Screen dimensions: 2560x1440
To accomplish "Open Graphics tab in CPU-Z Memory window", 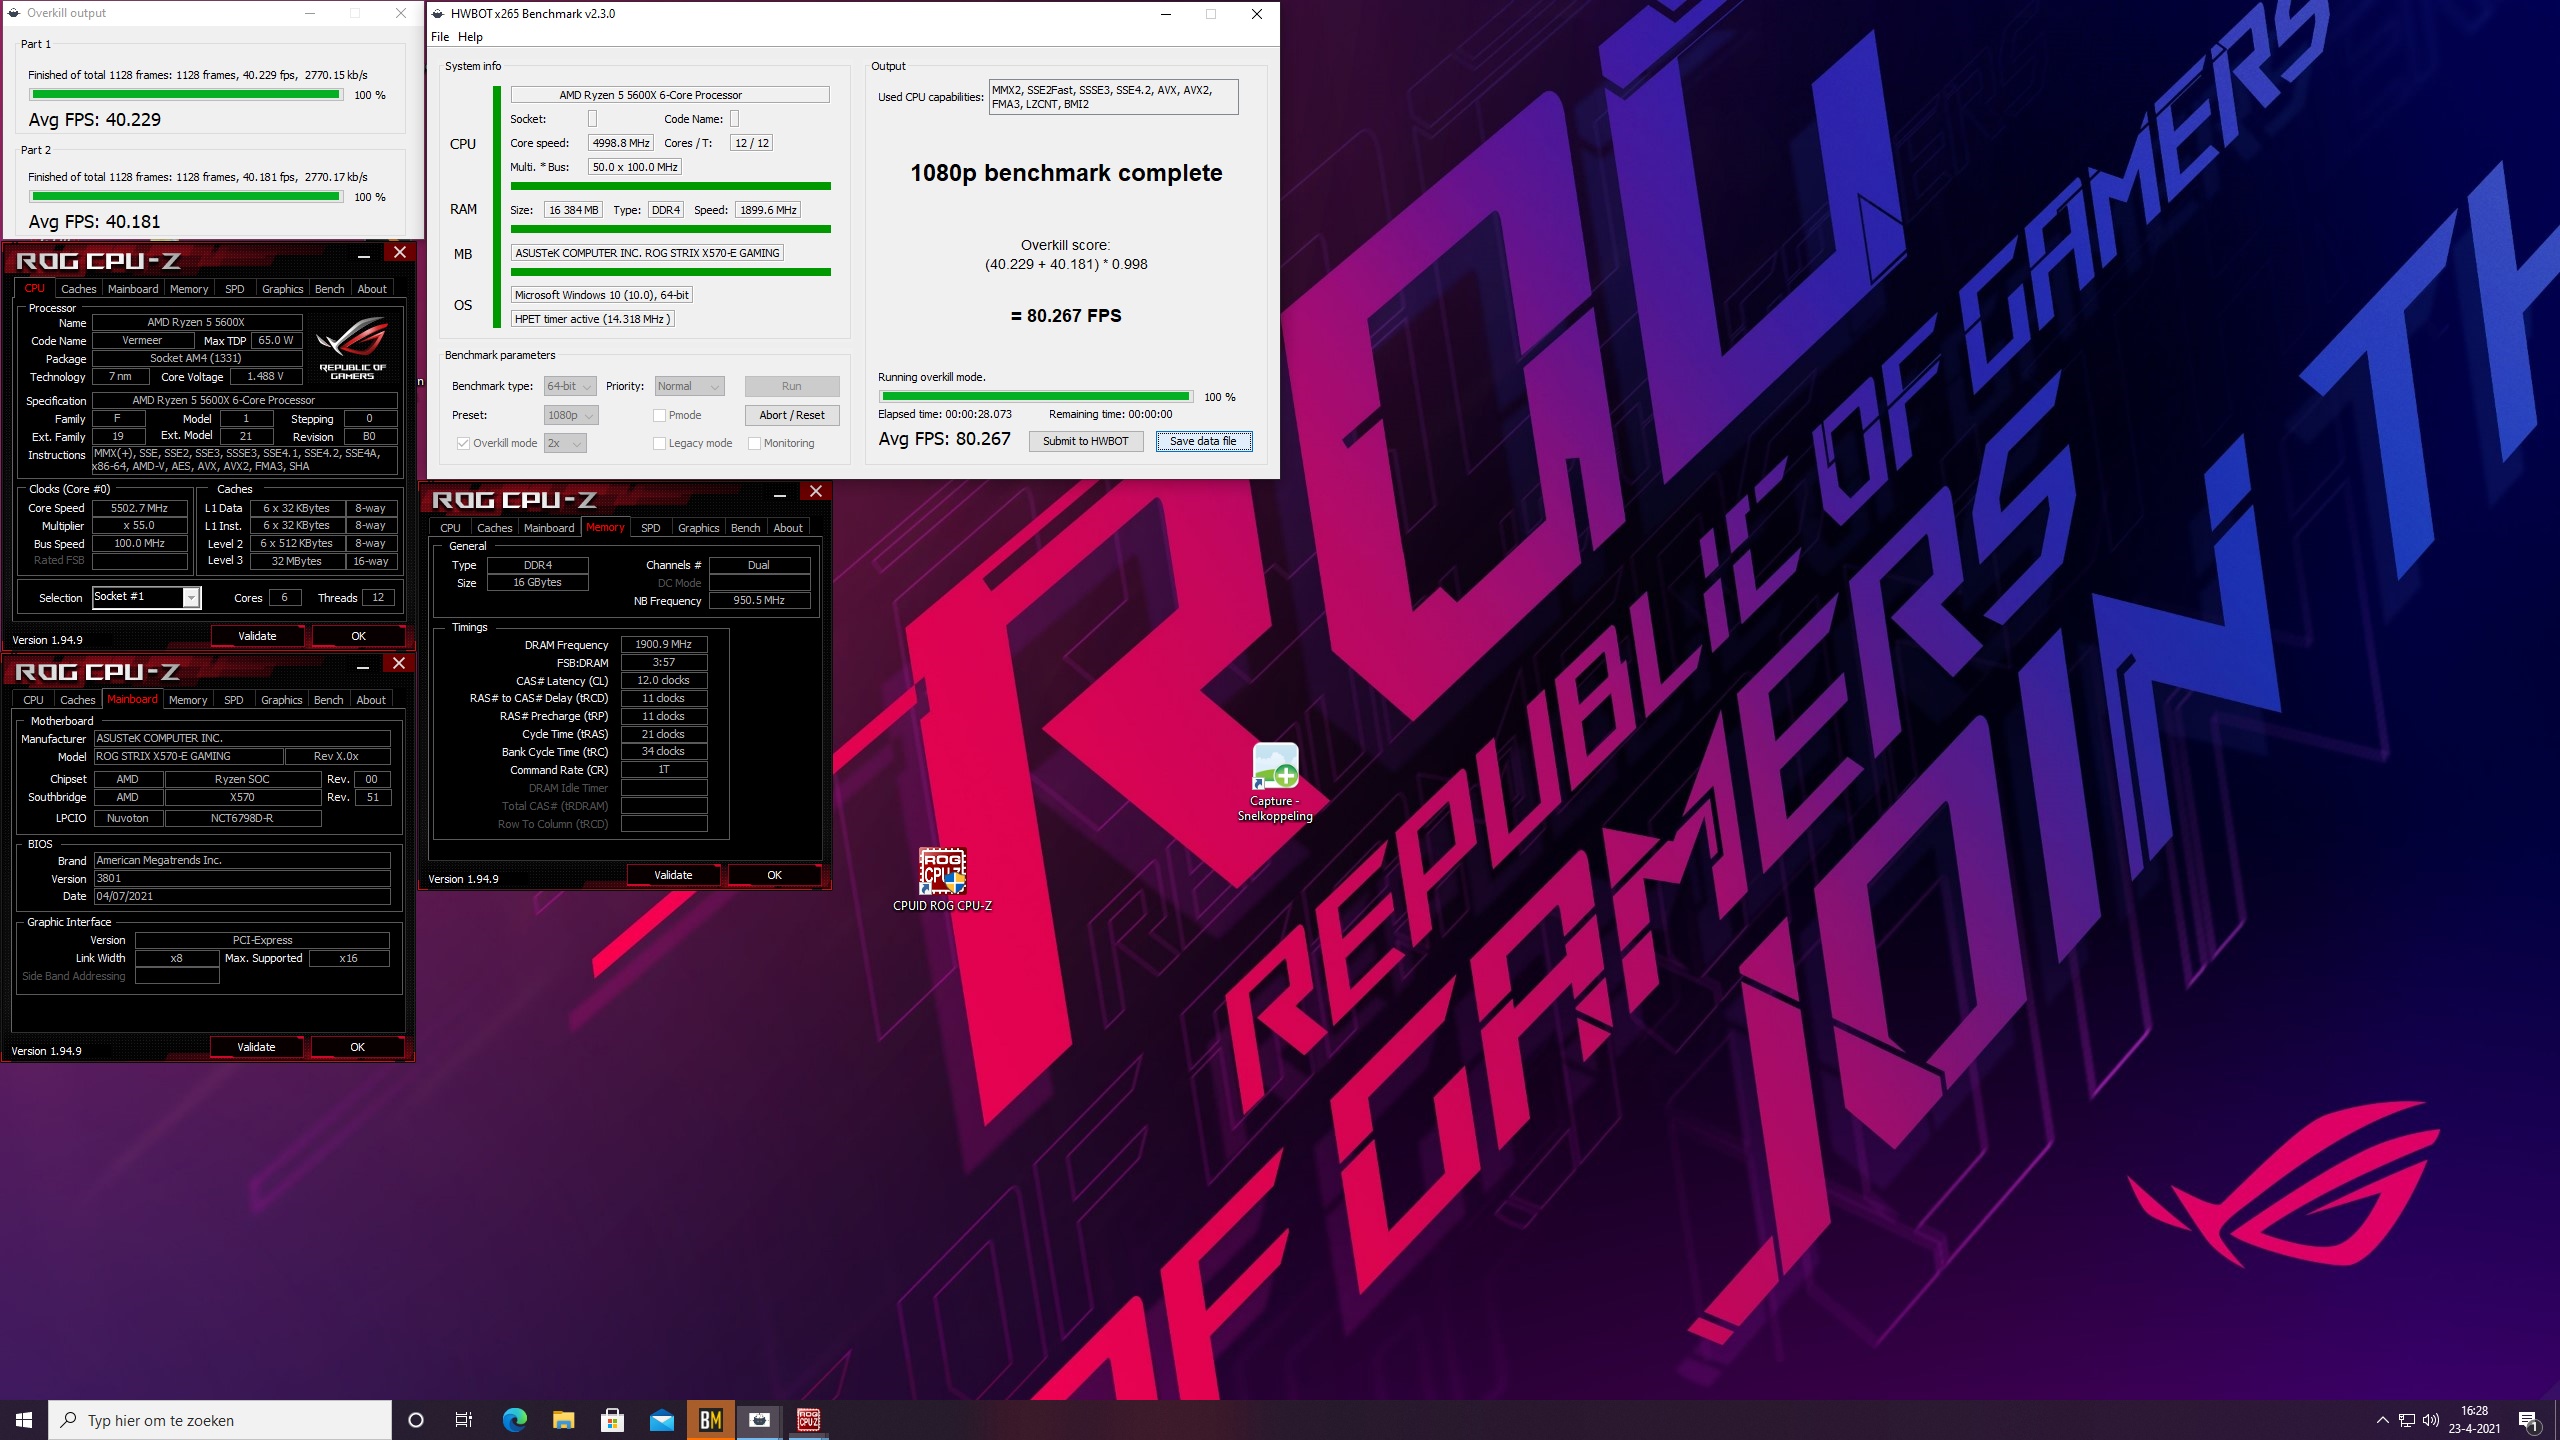I will [698, 528].
